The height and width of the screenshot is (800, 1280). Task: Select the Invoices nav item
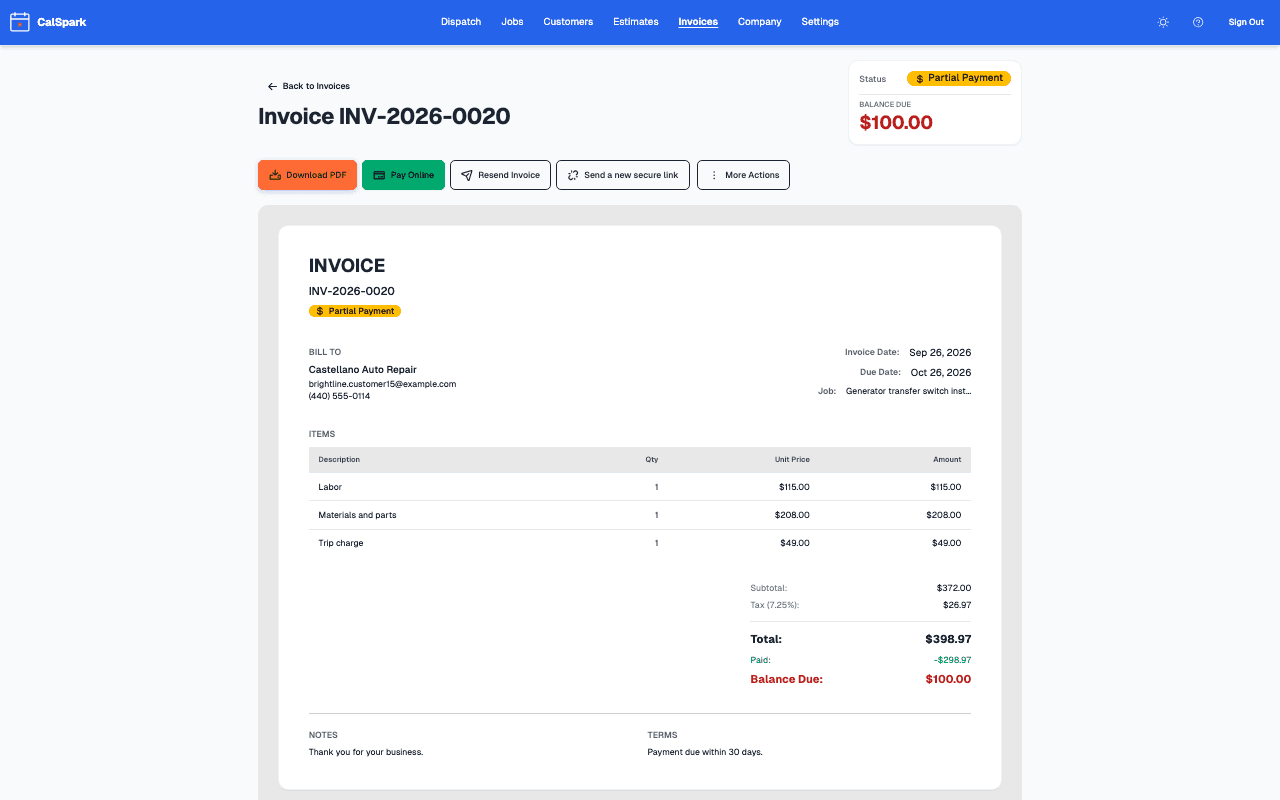pyautogui.click(x=698, y=22)
